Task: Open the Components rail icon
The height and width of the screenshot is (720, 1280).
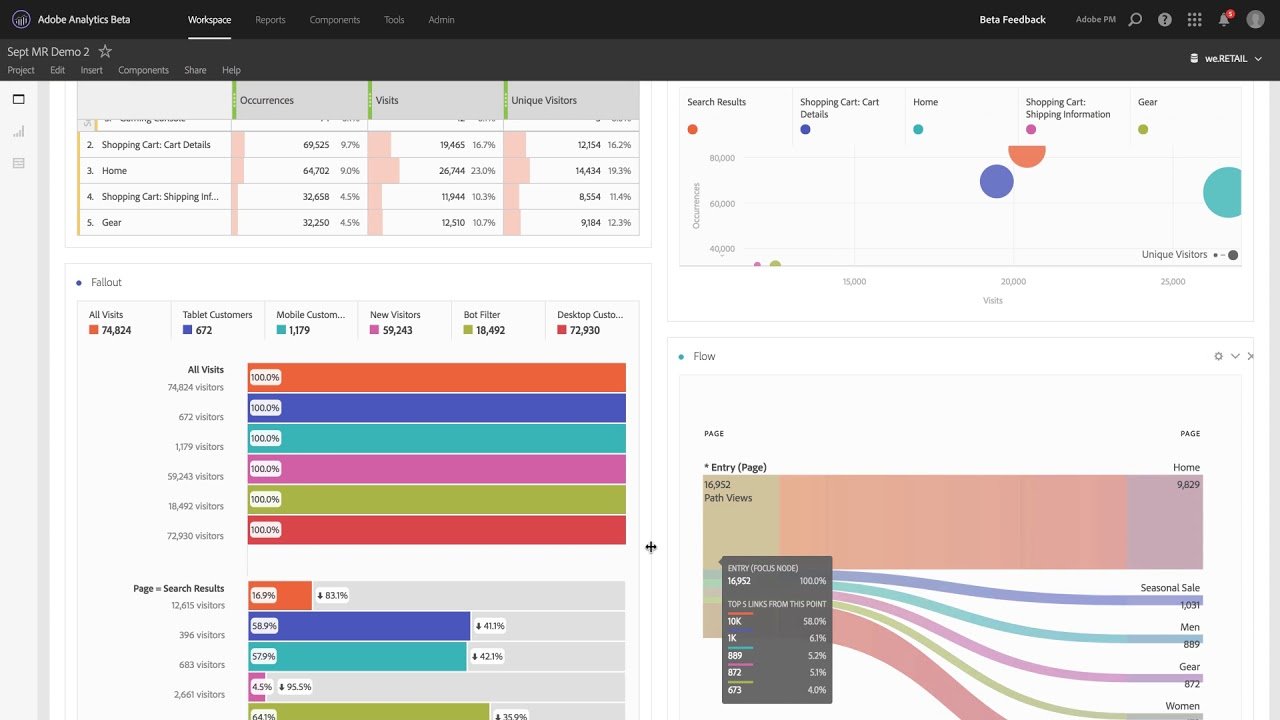Action: [x=18, y=163]
